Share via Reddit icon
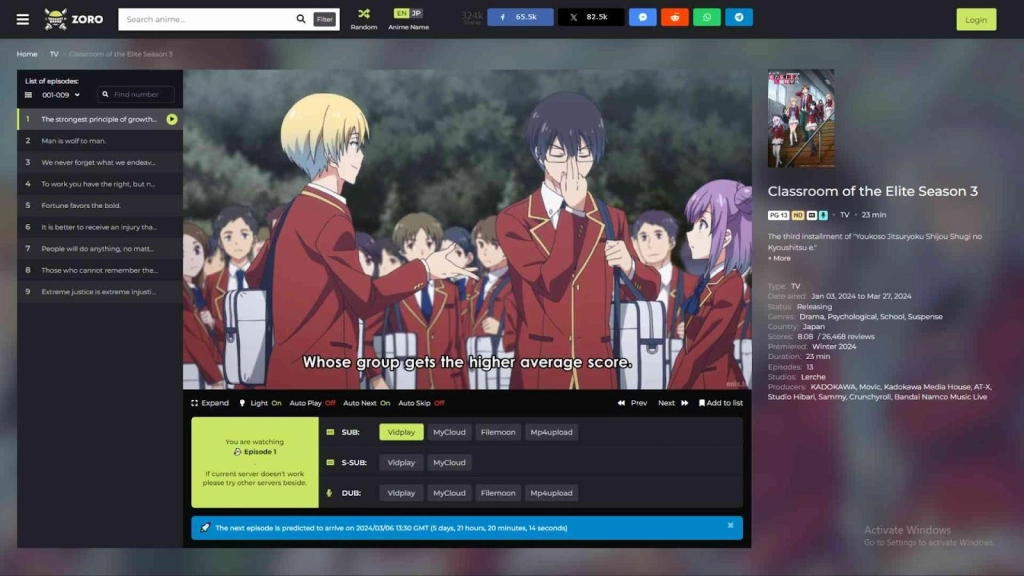 [x=675, y=17]
